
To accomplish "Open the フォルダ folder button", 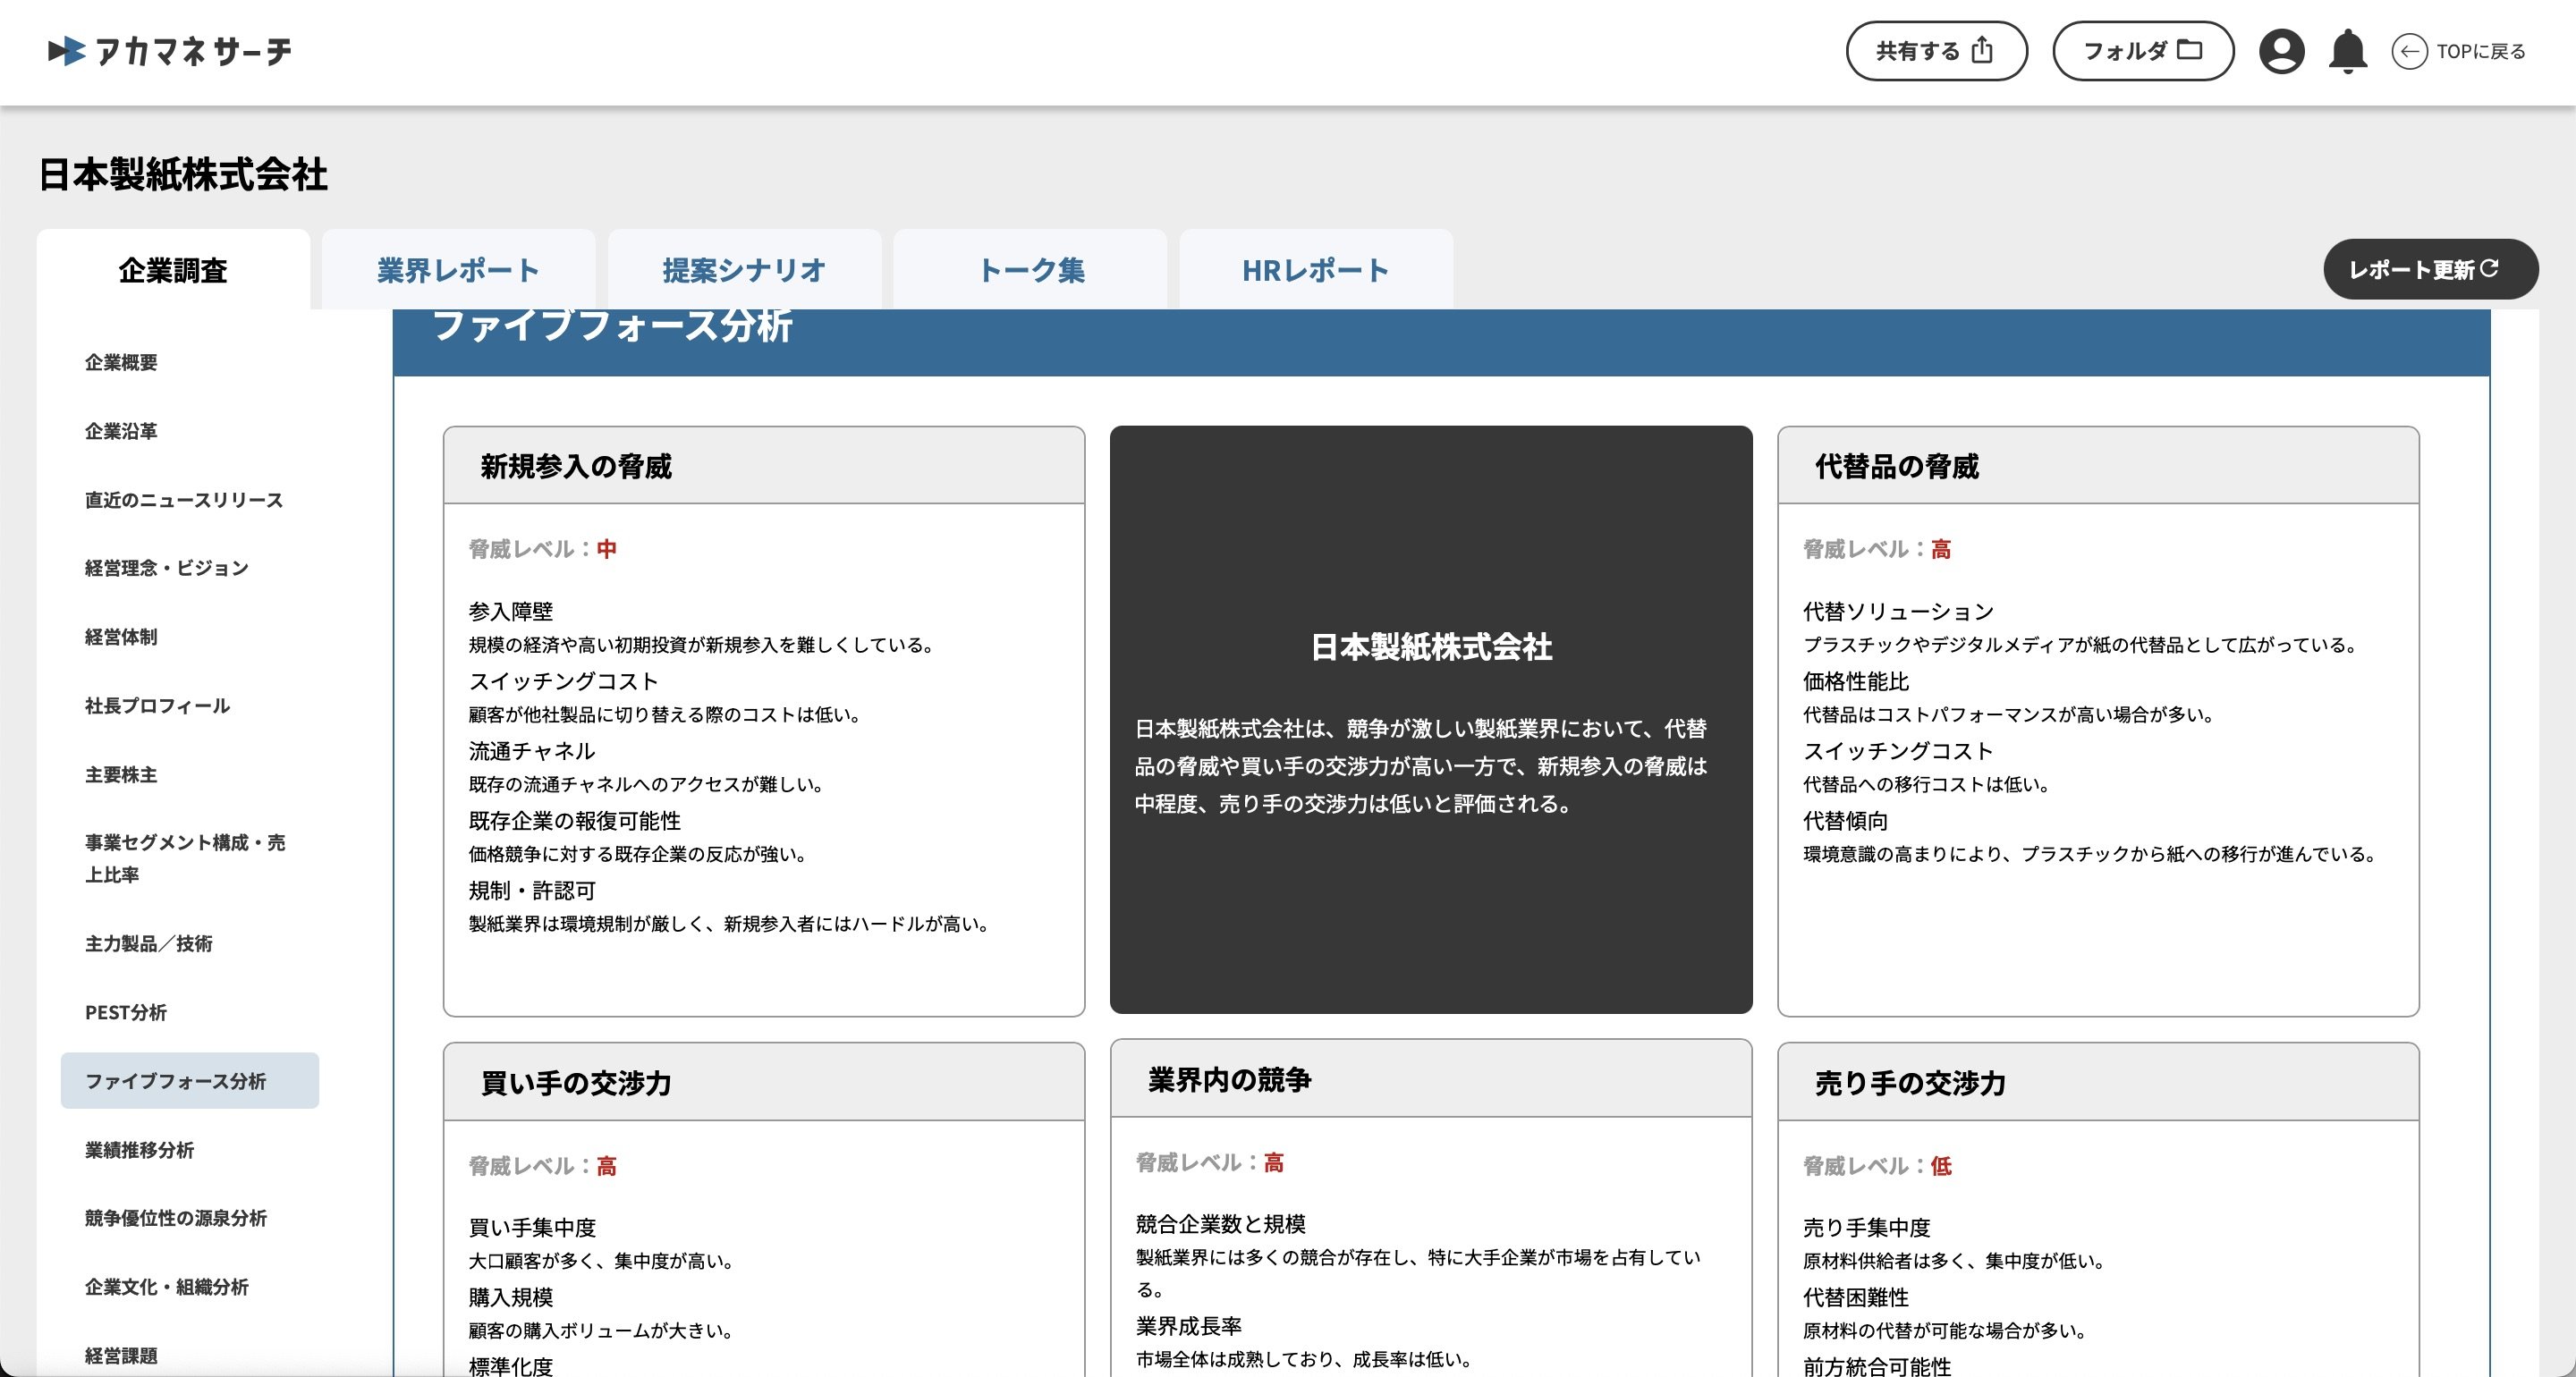I will [2143, 51].
